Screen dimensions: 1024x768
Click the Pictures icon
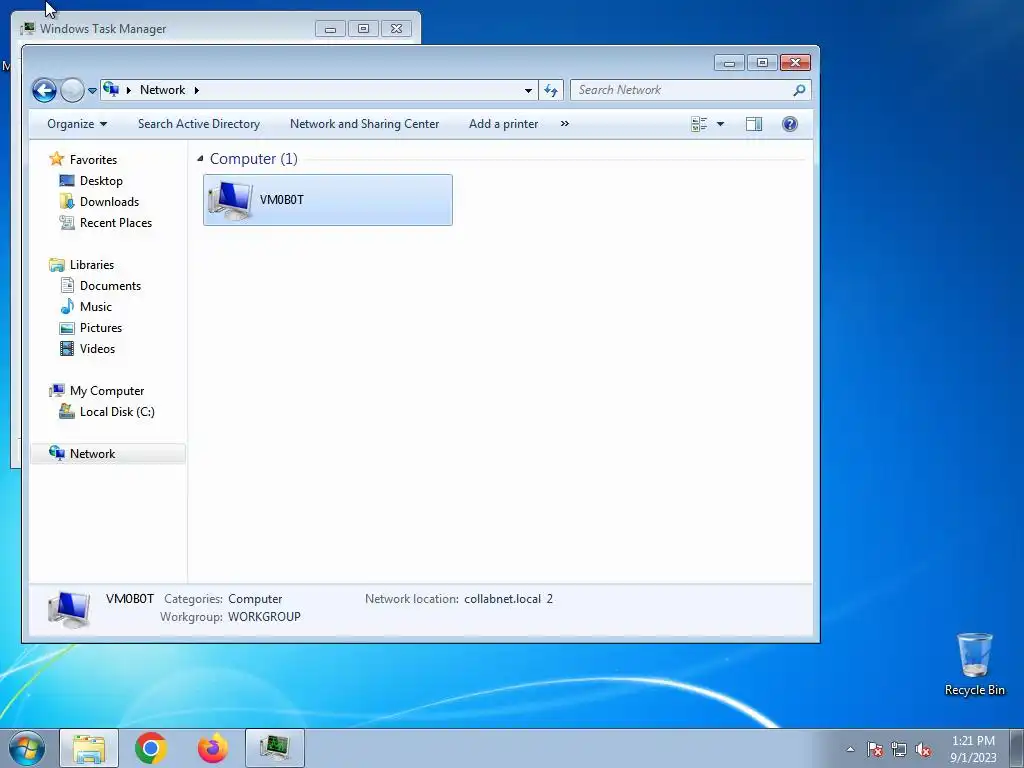(x=67, y=328)
